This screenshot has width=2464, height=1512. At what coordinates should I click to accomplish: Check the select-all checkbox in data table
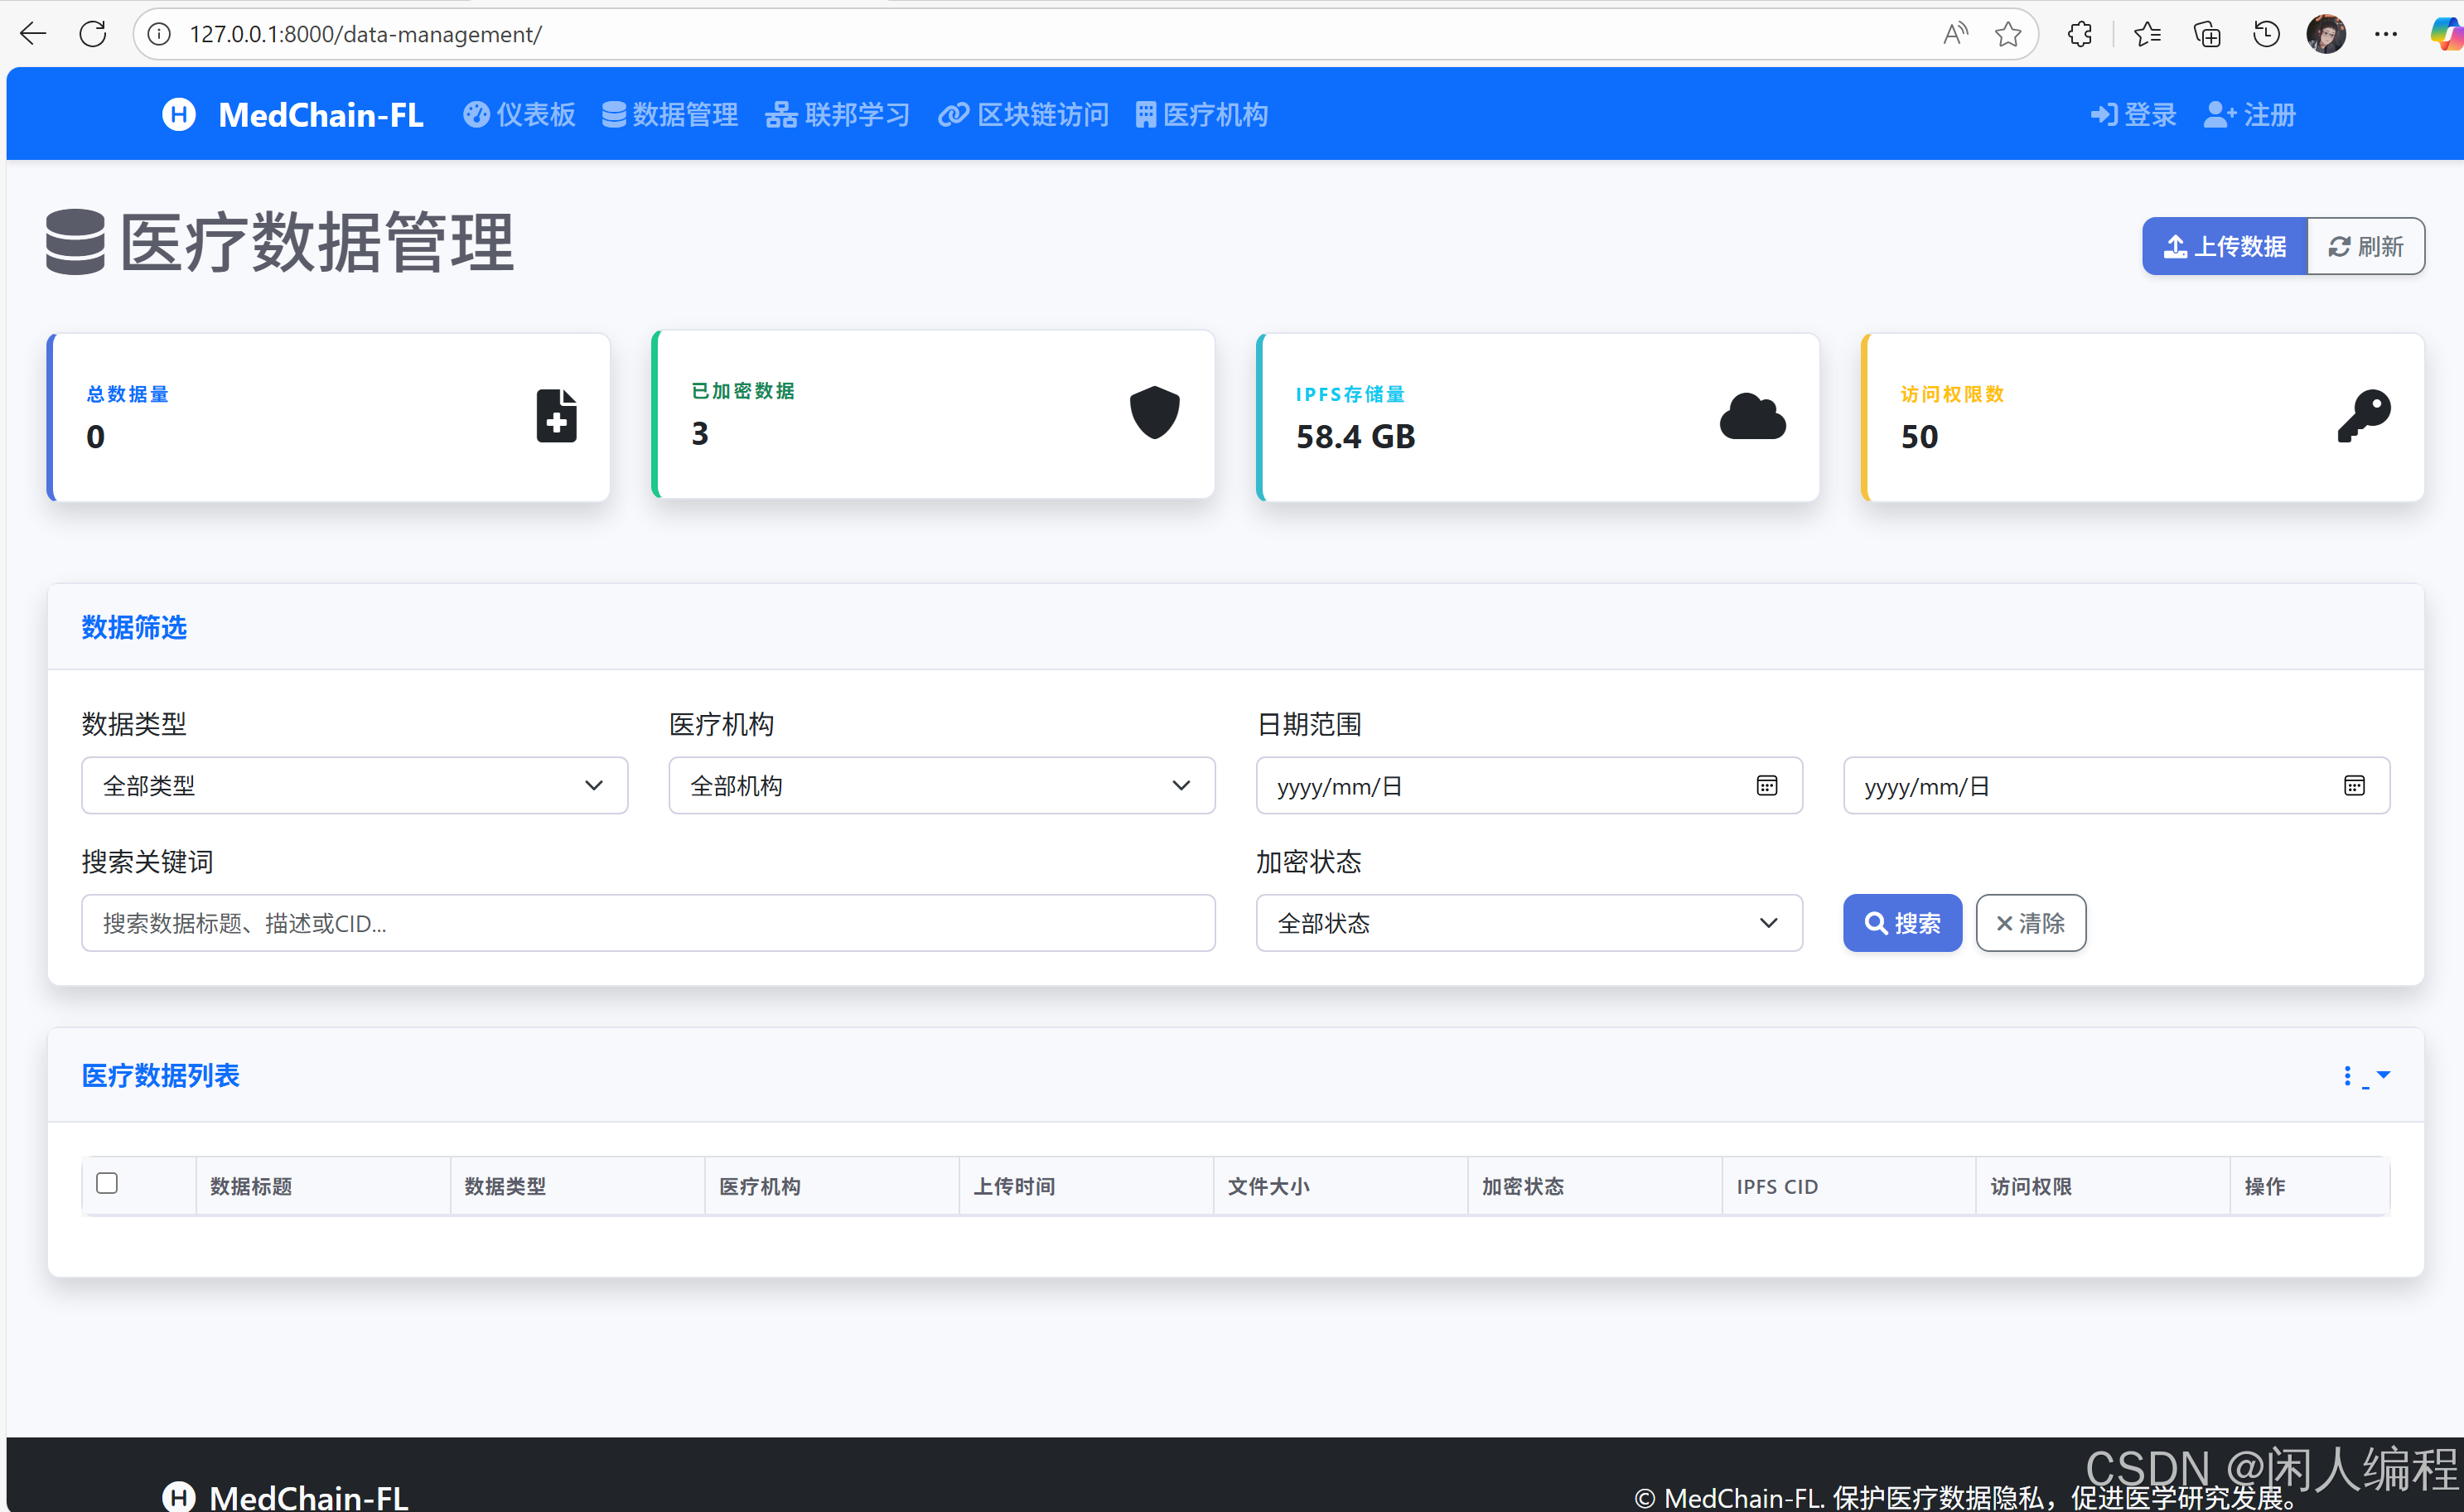pyautogui.click(x=106, y=1182)
